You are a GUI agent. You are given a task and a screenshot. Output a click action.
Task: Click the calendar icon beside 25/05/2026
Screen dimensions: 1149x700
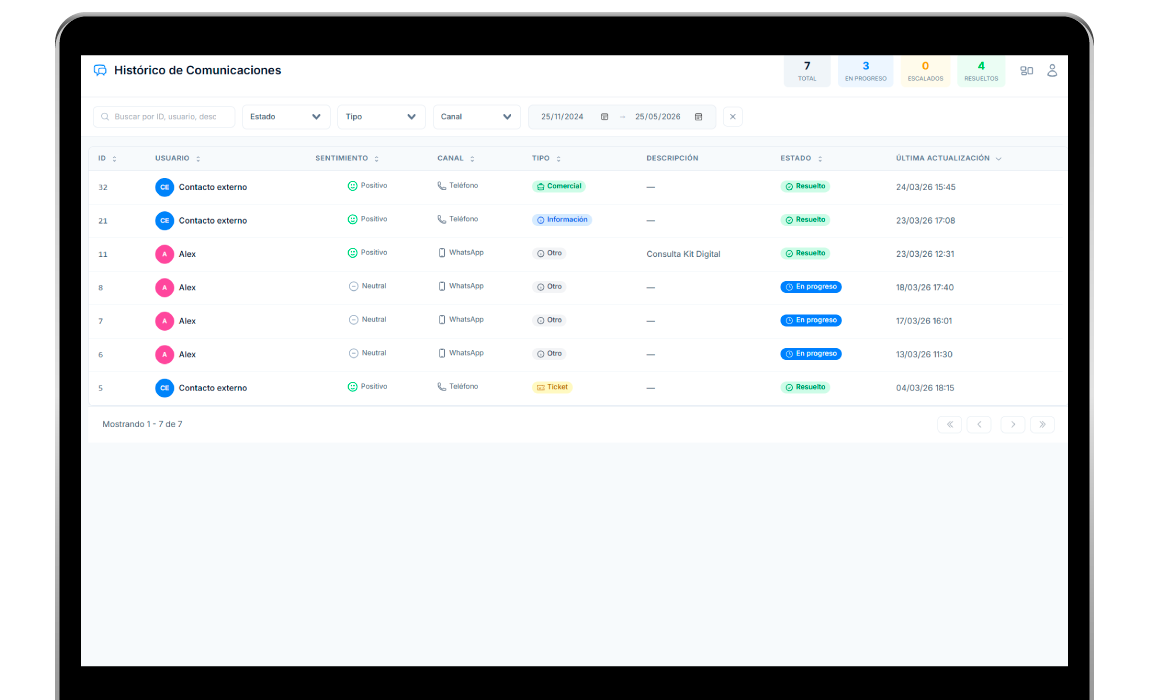[x=698, y=117]
